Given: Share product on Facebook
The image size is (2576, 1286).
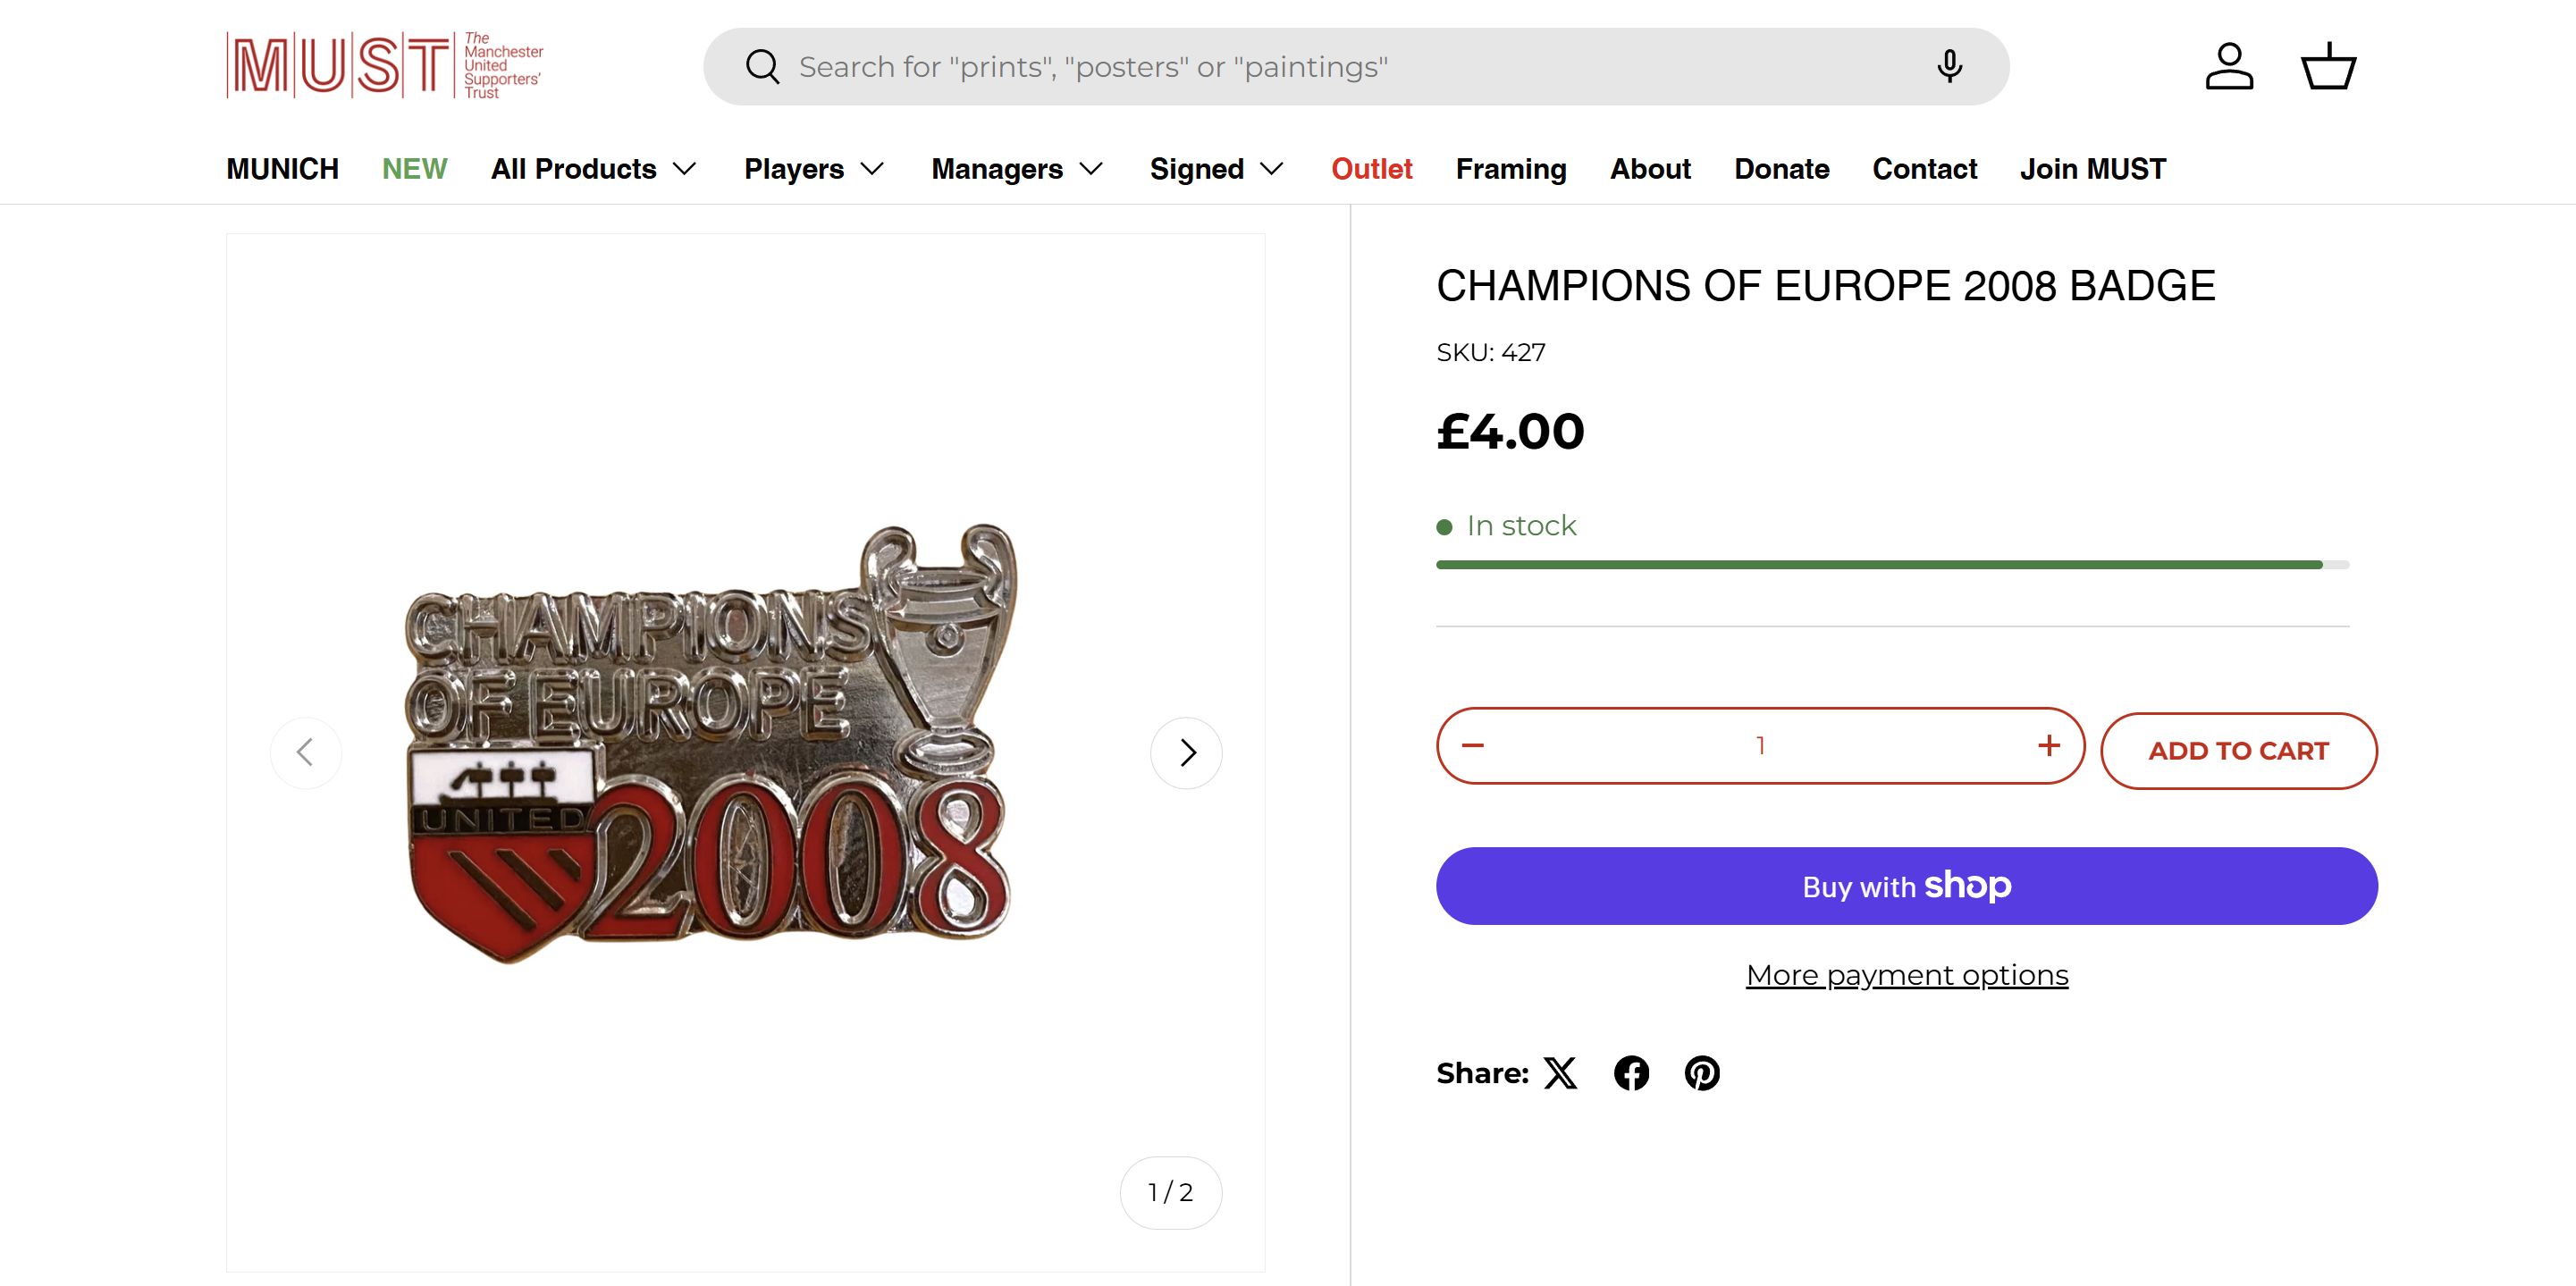Looking at the screenshot, I should click(1631, 1073).
